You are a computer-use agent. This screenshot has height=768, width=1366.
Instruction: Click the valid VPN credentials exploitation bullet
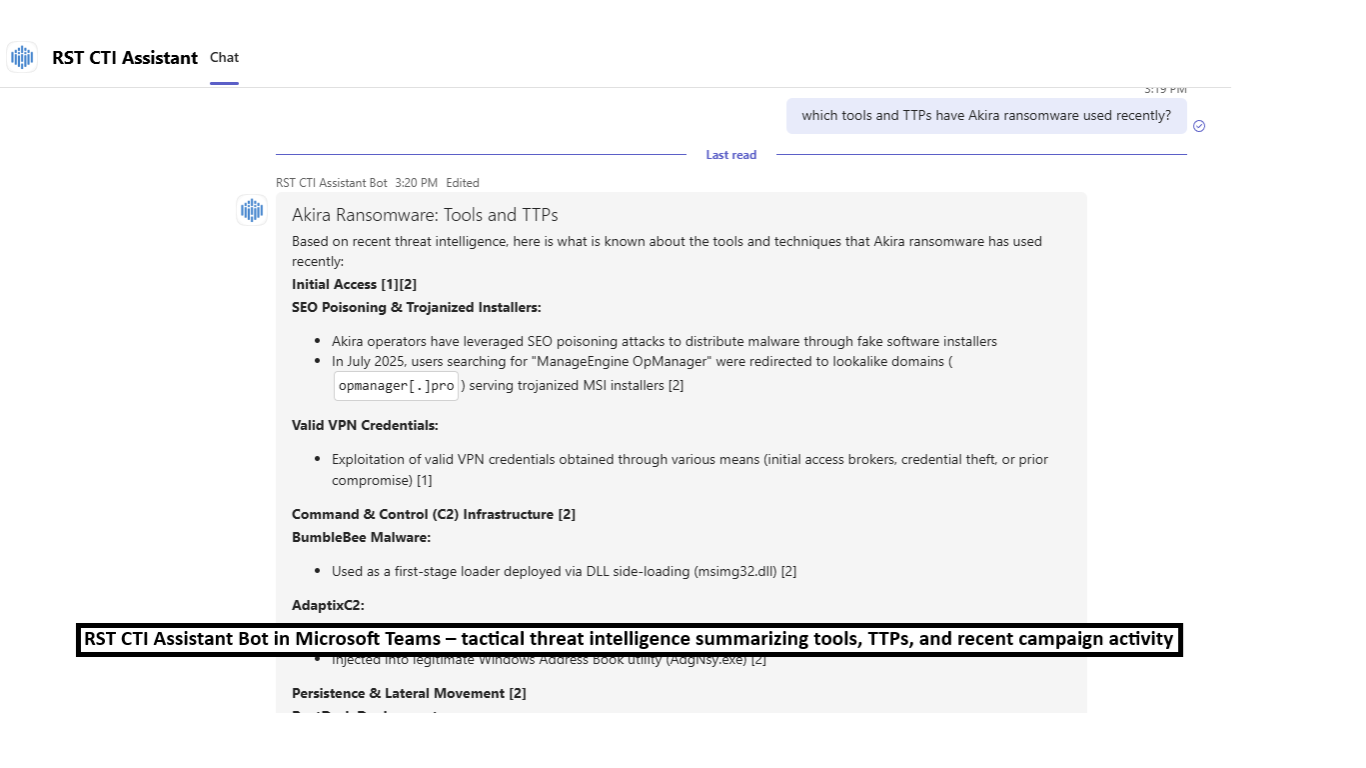690,470
